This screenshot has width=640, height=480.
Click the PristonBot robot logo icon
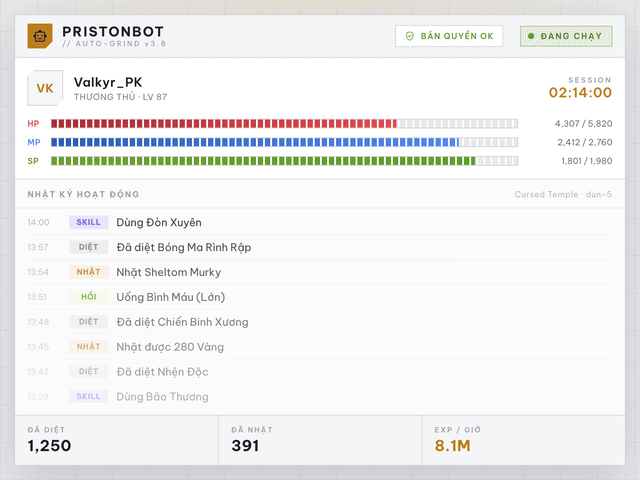40,36
